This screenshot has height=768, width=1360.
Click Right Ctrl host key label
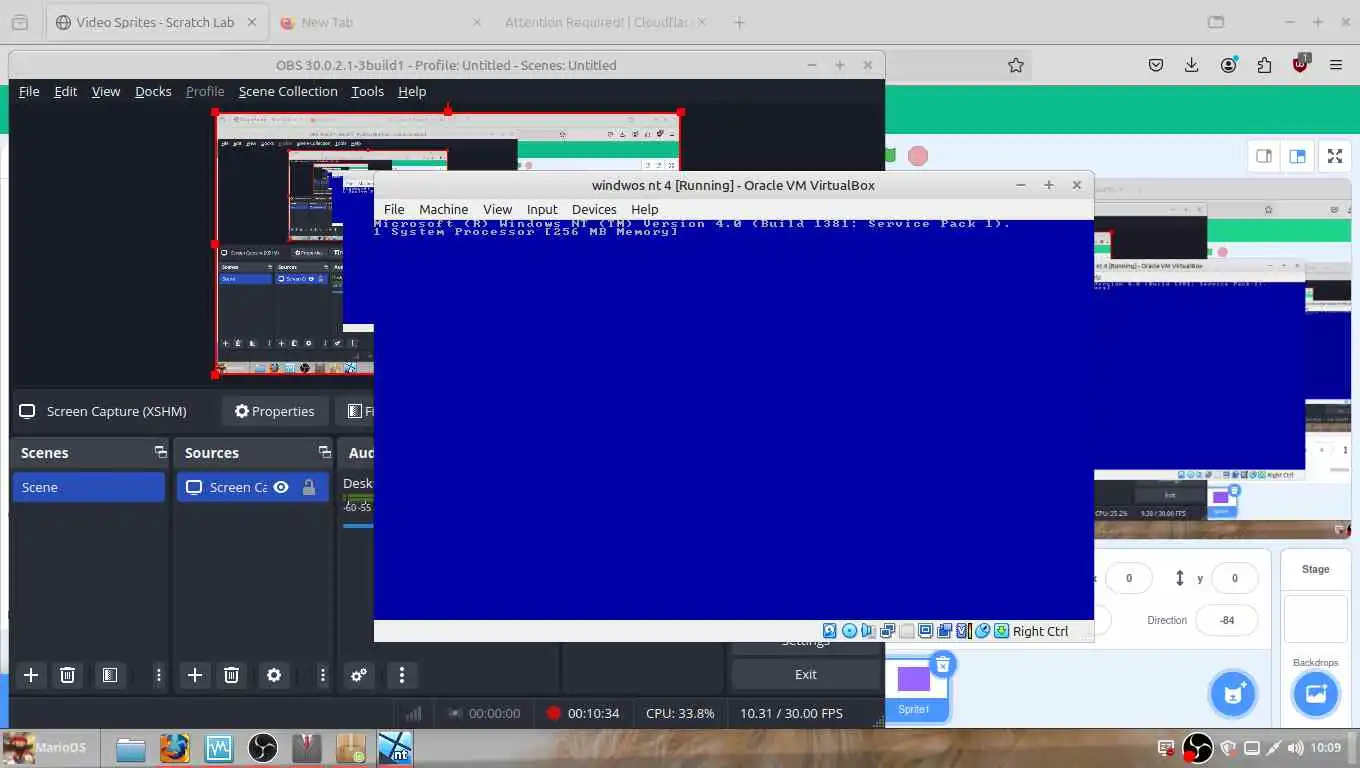[1040, 631]
